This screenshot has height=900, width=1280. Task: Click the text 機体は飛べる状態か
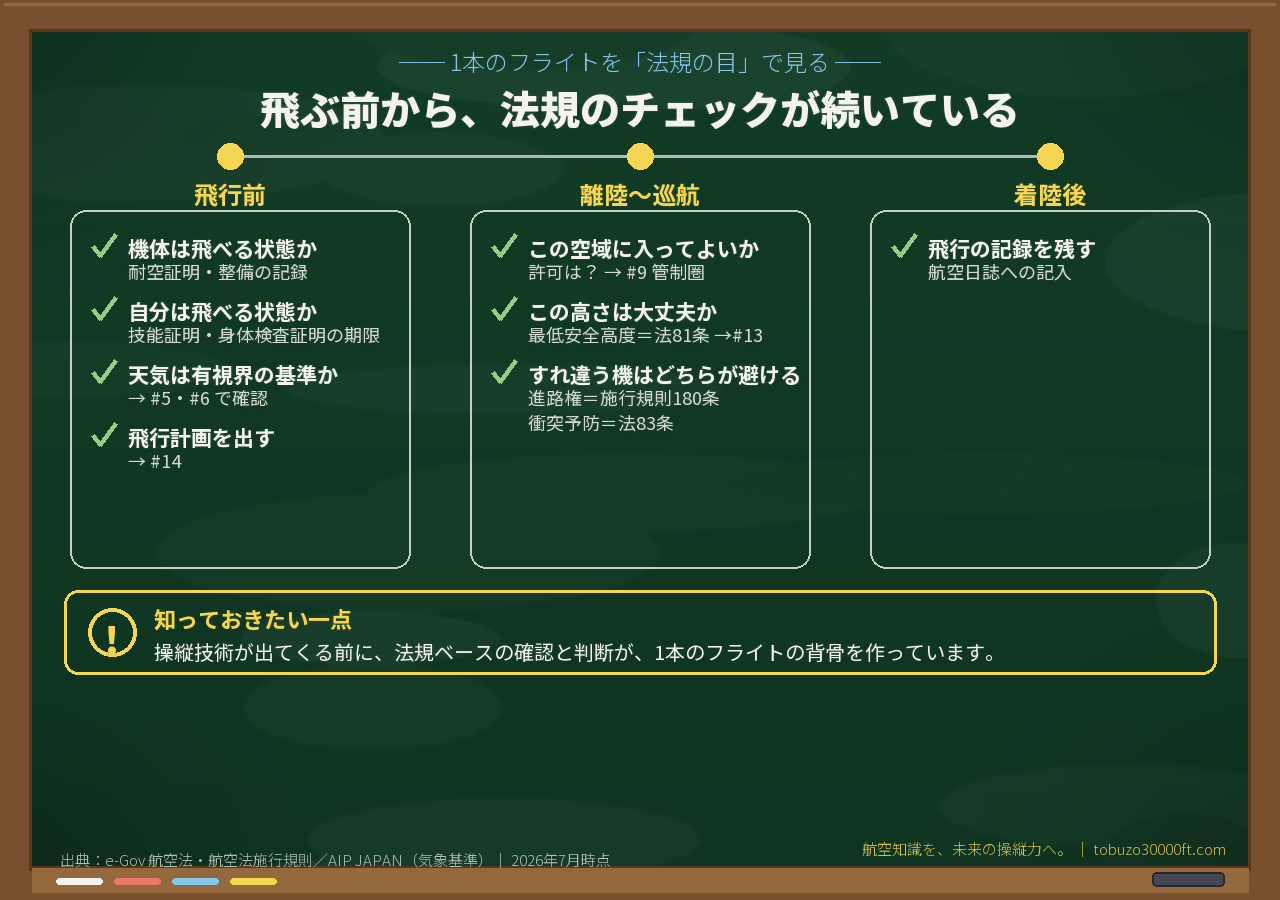click(x=223, y=249)
